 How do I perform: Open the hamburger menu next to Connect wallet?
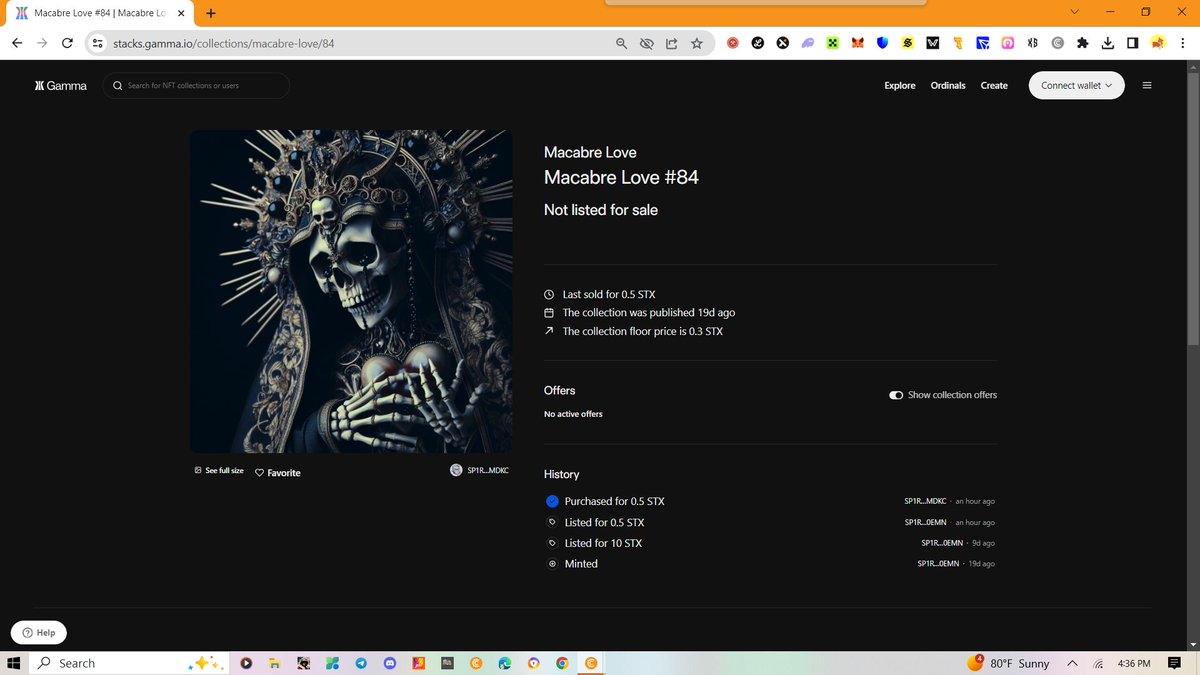pyautogui.click(x=1147, y=85)
